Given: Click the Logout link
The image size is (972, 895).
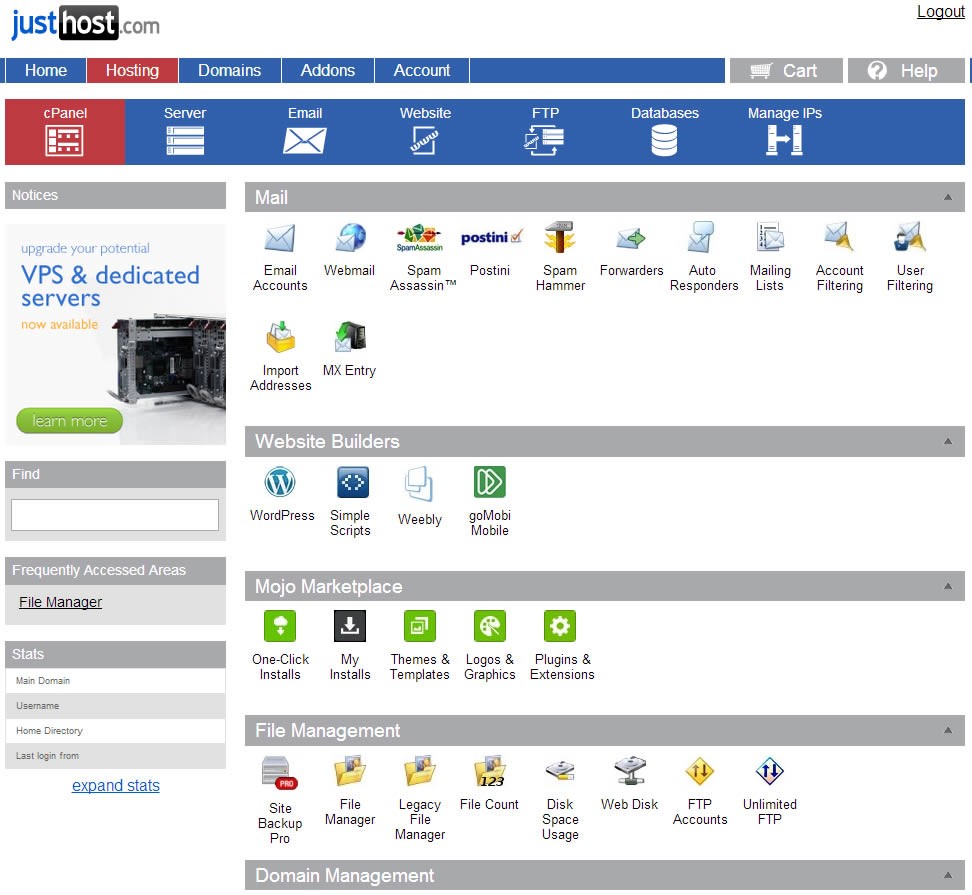Looking at the screenshot, I should [940, 12].
